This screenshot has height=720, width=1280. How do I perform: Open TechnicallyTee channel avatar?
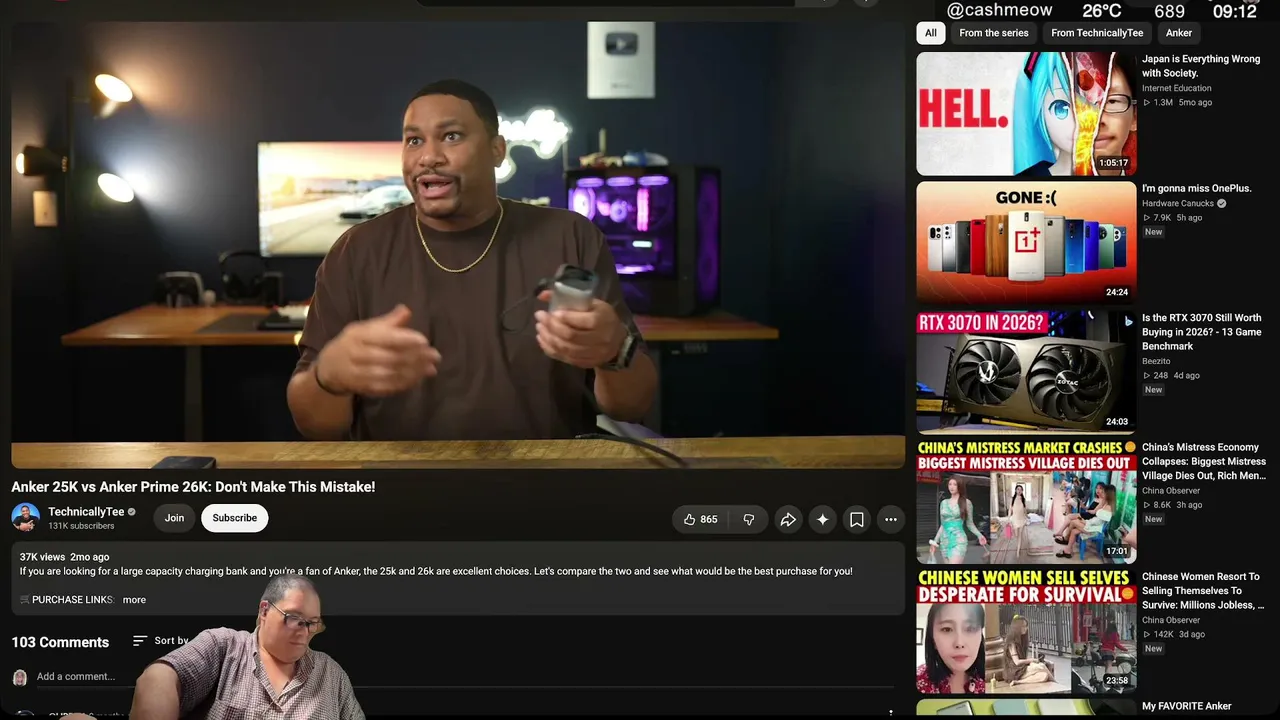coord(25,518)
